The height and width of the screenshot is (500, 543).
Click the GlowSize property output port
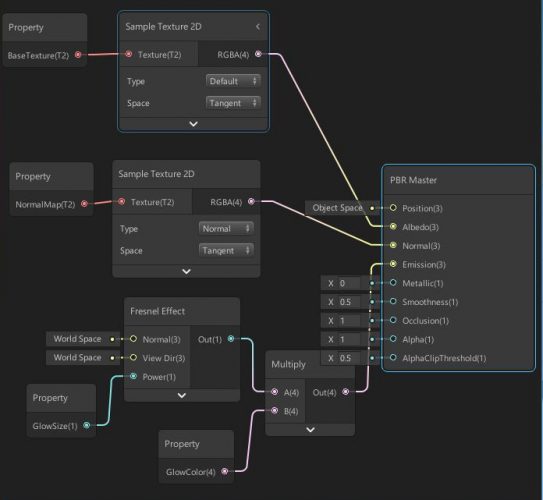(87, 425)
